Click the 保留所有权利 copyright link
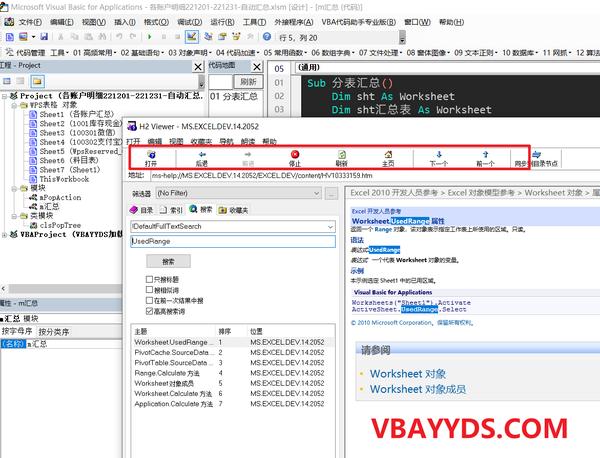This screenshot has height=458, width=600. click(x=455, y=323)
